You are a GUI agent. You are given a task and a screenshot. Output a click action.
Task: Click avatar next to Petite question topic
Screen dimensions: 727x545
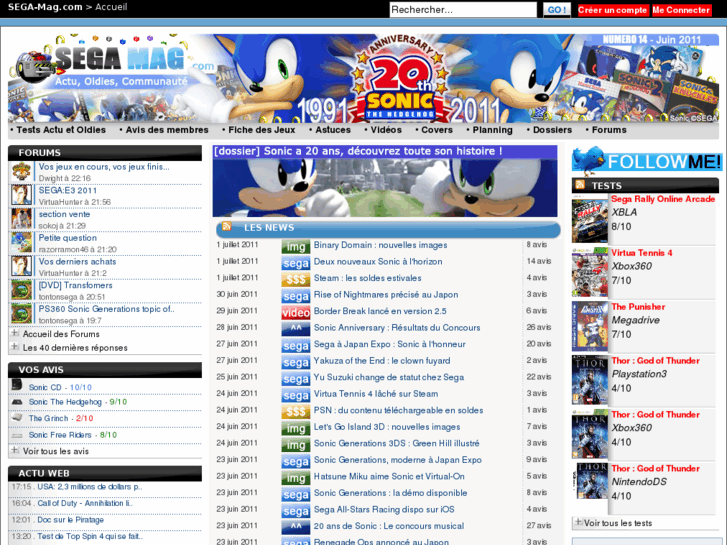pos(21,243)
